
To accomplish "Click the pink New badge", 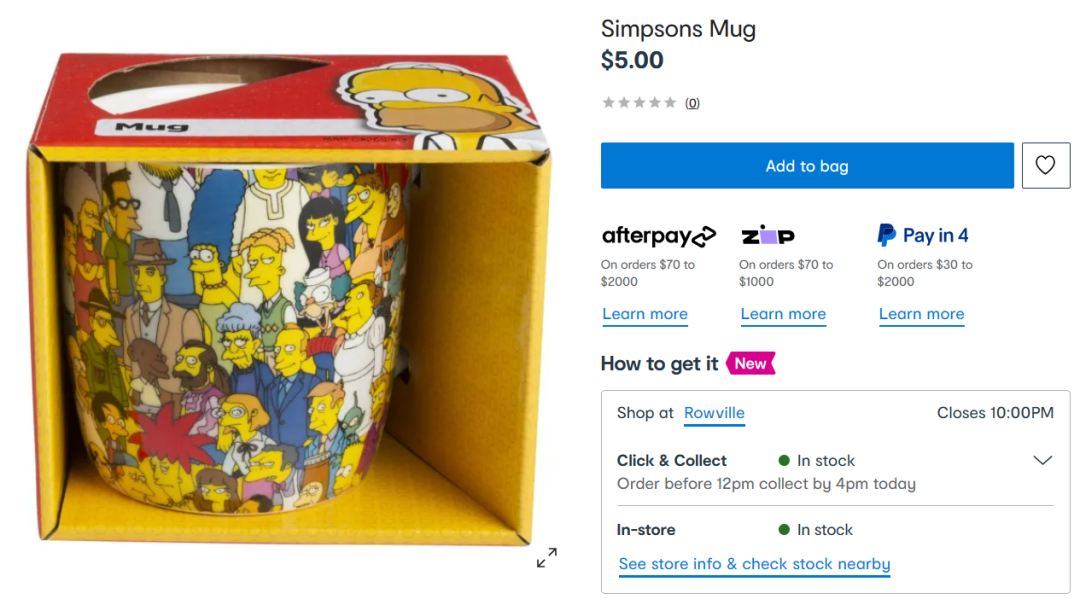I will coord(751,363).
